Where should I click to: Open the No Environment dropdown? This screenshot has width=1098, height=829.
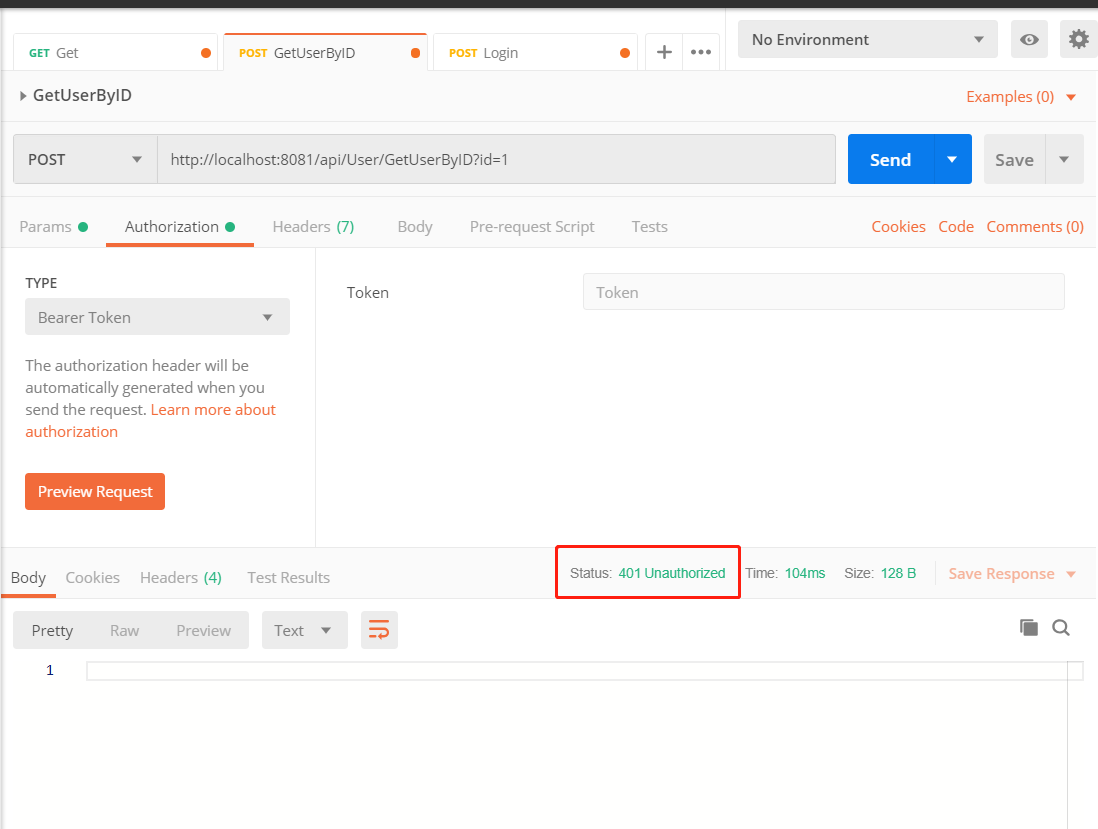[x=868, y=39]
